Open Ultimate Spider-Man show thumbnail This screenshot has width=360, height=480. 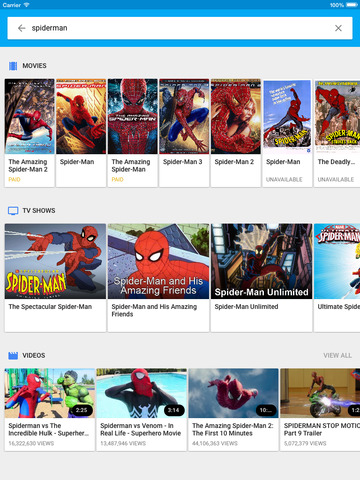coord(337,261)
